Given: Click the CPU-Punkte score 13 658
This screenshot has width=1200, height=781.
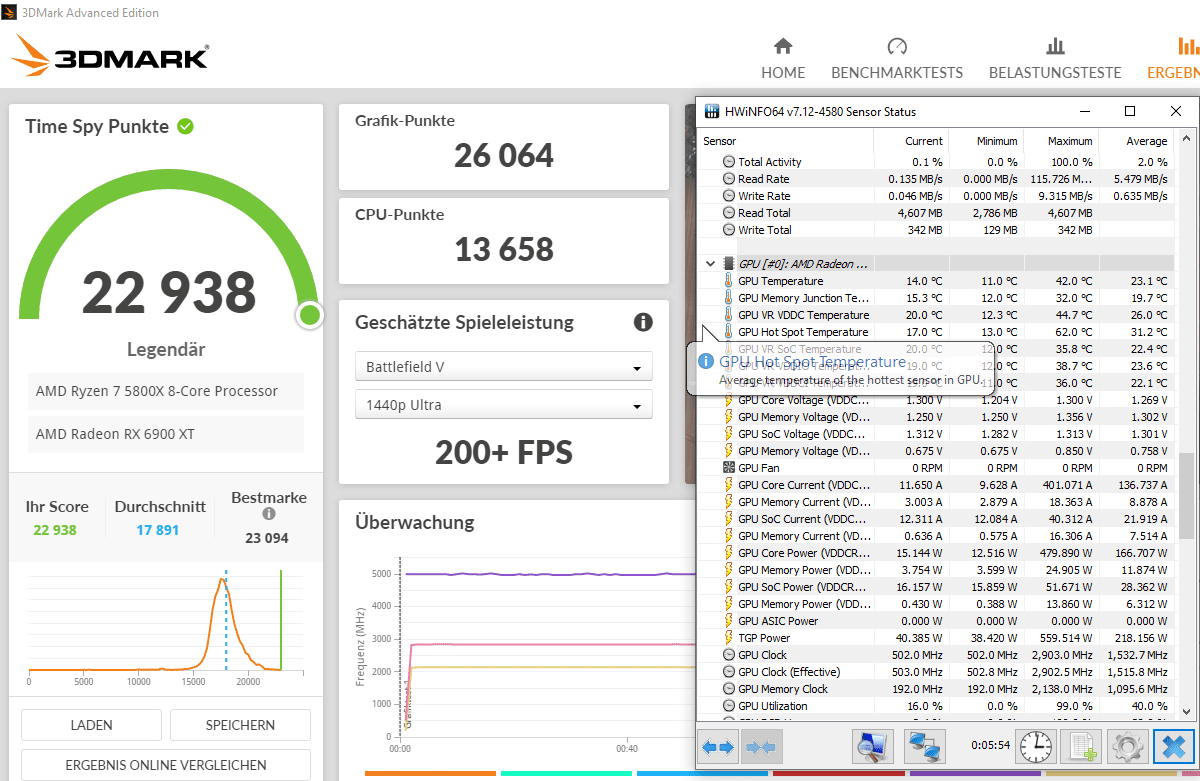Looking at the screenshot, I should click(504, 249).
